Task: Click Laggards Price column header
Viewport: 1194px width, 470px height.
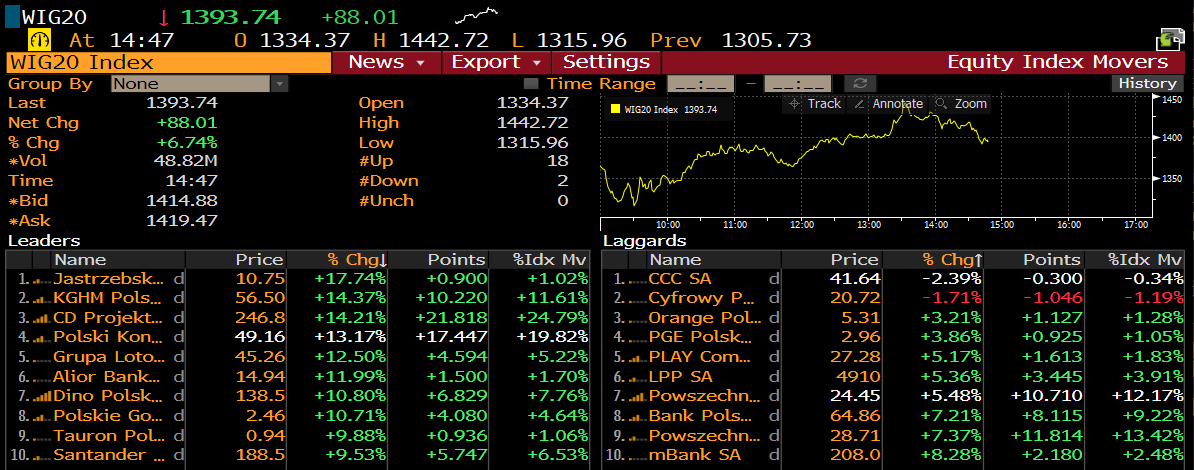Action: point(831,260)
